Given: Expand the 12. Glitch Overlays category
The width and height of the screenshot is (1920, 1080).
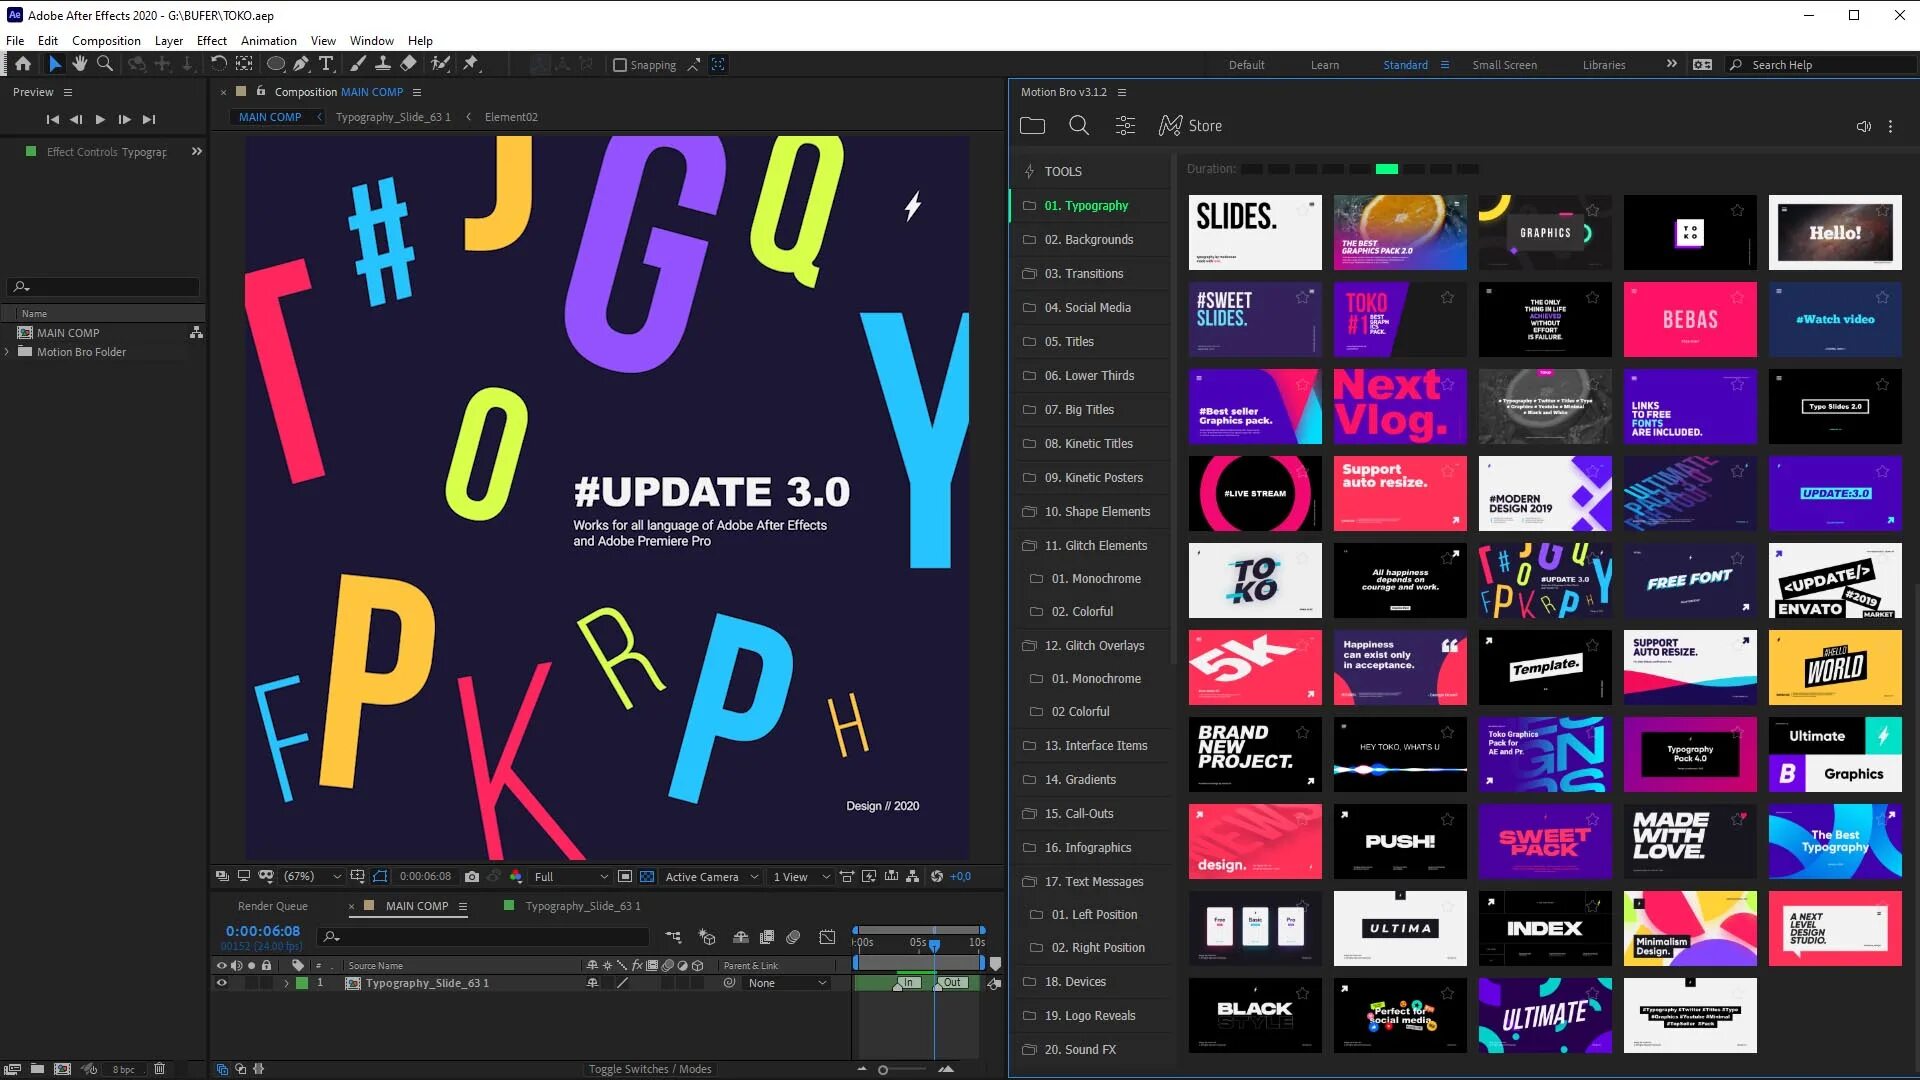Looking at the screenshot, I should (x=1095, y=645).
